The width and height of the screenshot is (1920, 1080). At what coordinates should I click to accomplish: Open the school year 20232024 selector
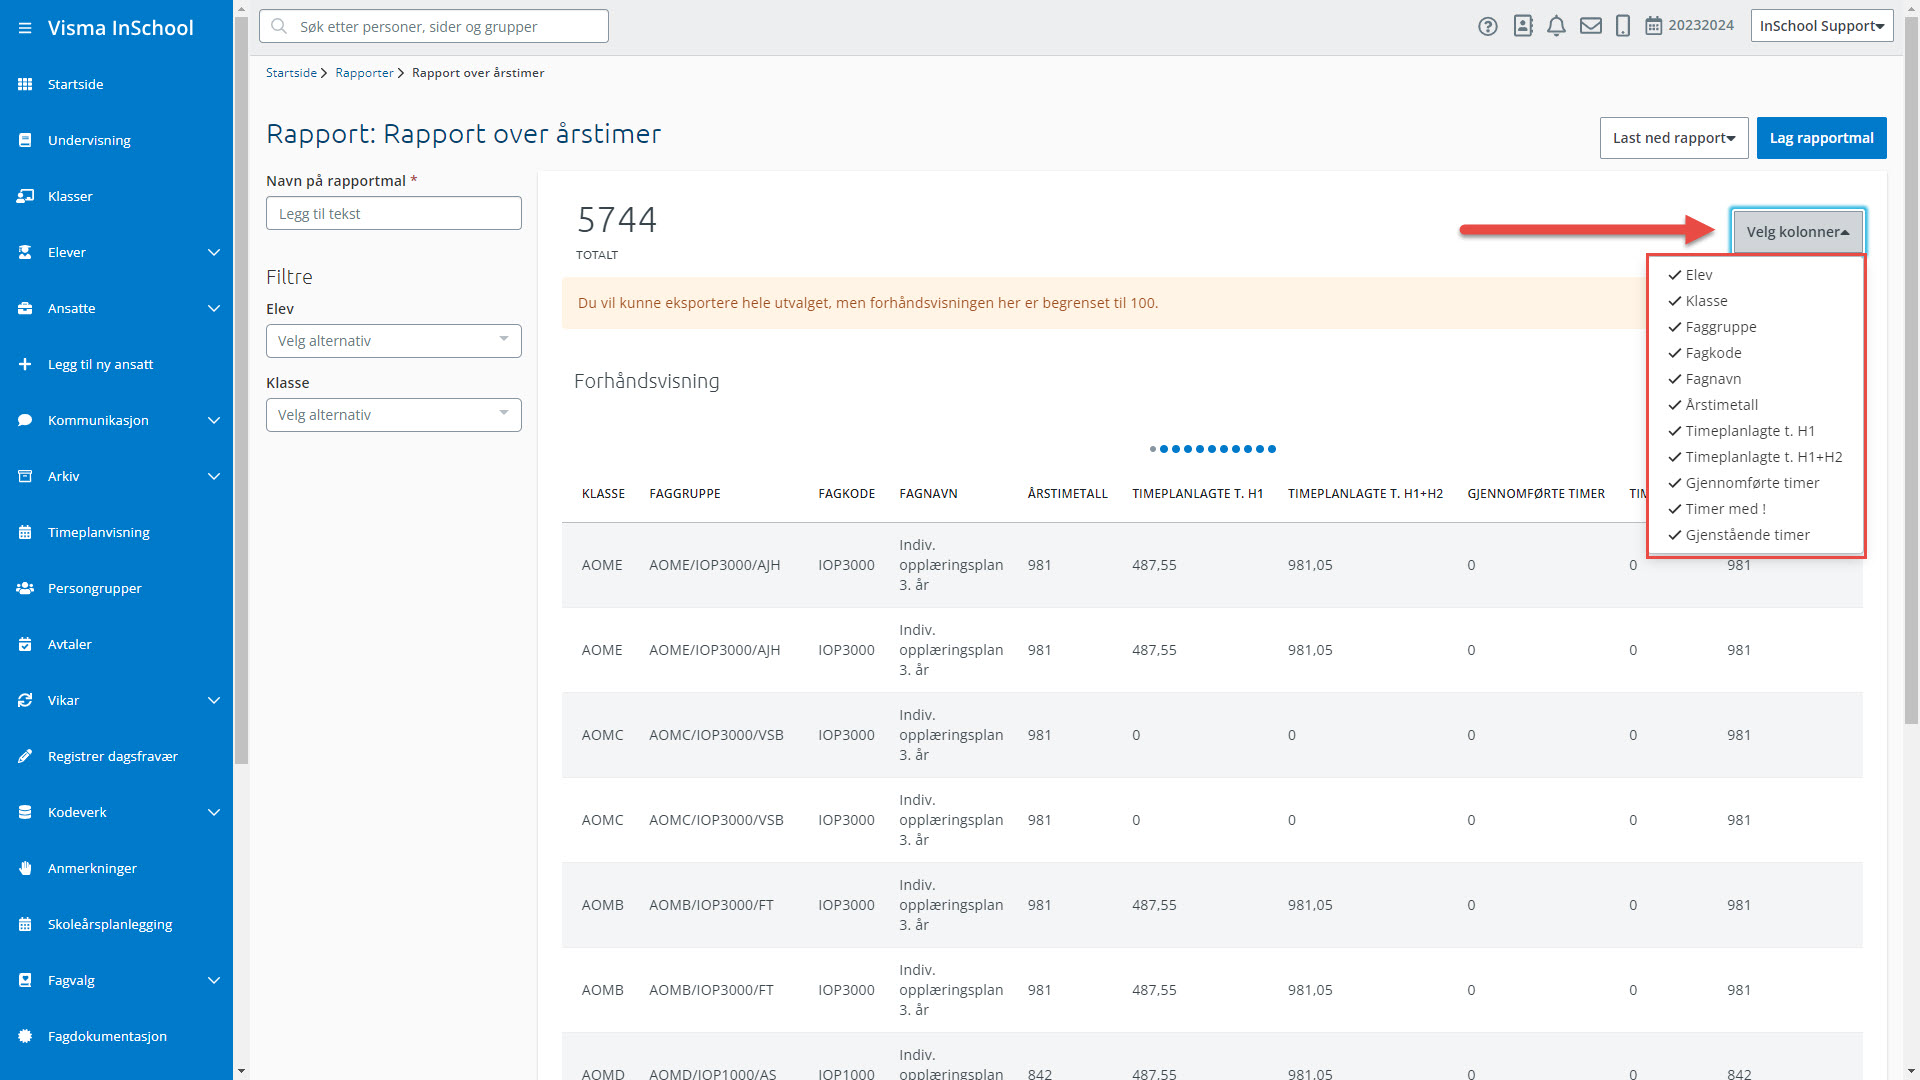1690,25
